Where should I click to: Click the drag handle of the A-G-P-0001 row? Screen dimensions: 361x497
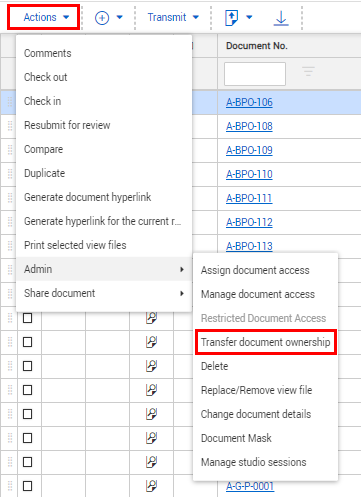(x=10, y=486)
